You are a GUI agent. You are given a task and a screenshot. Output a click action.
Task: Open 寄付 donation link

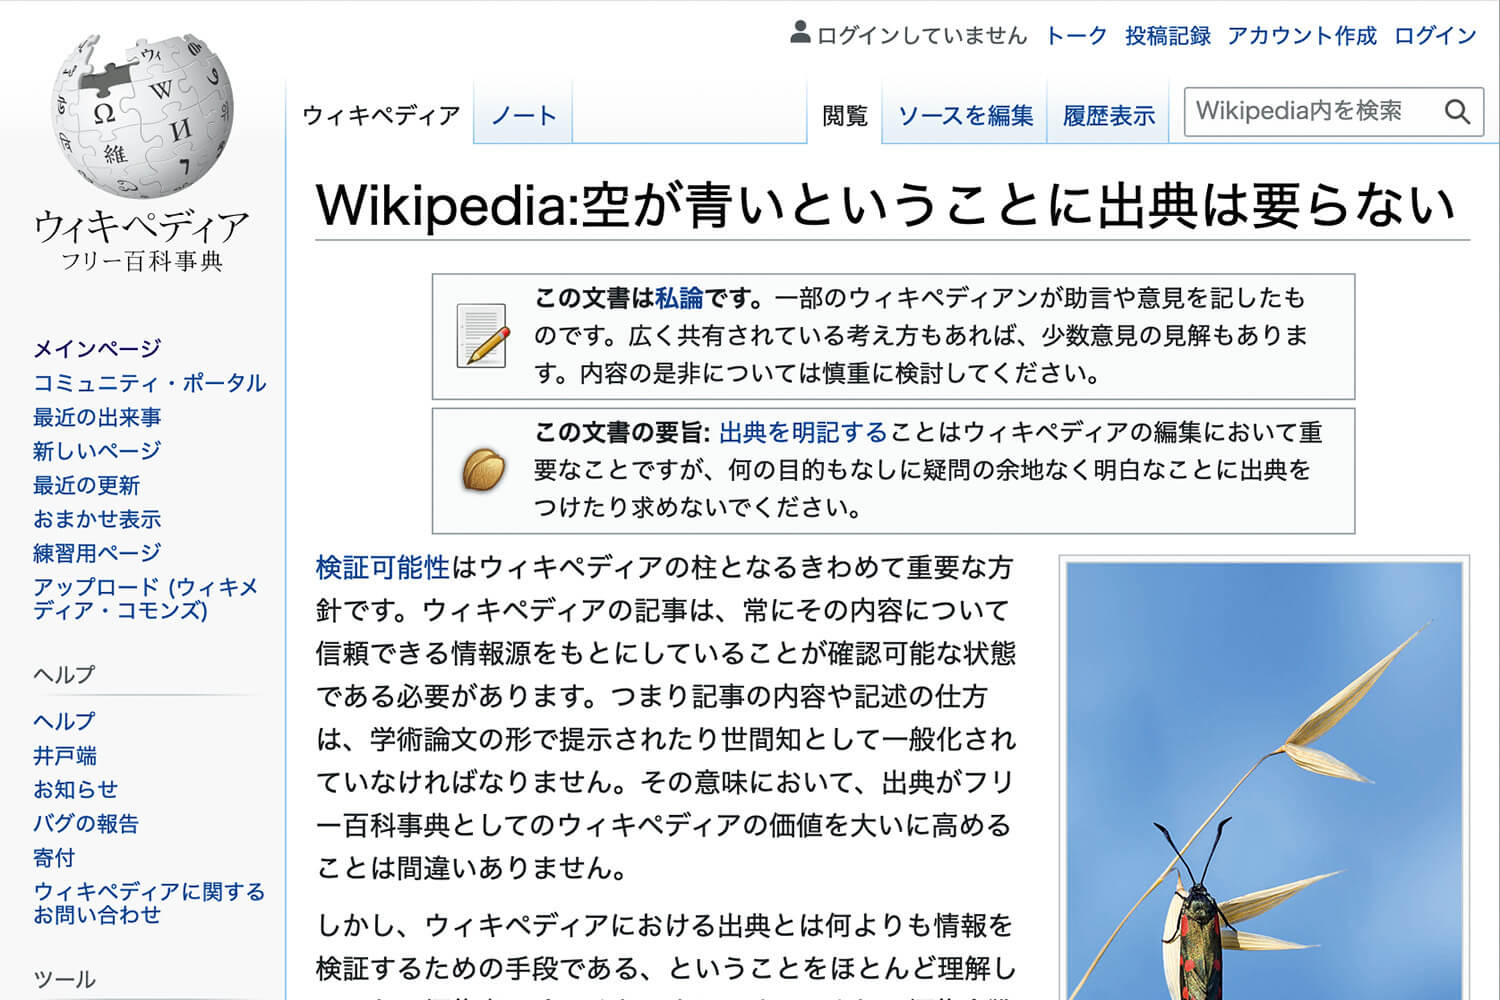54,857
